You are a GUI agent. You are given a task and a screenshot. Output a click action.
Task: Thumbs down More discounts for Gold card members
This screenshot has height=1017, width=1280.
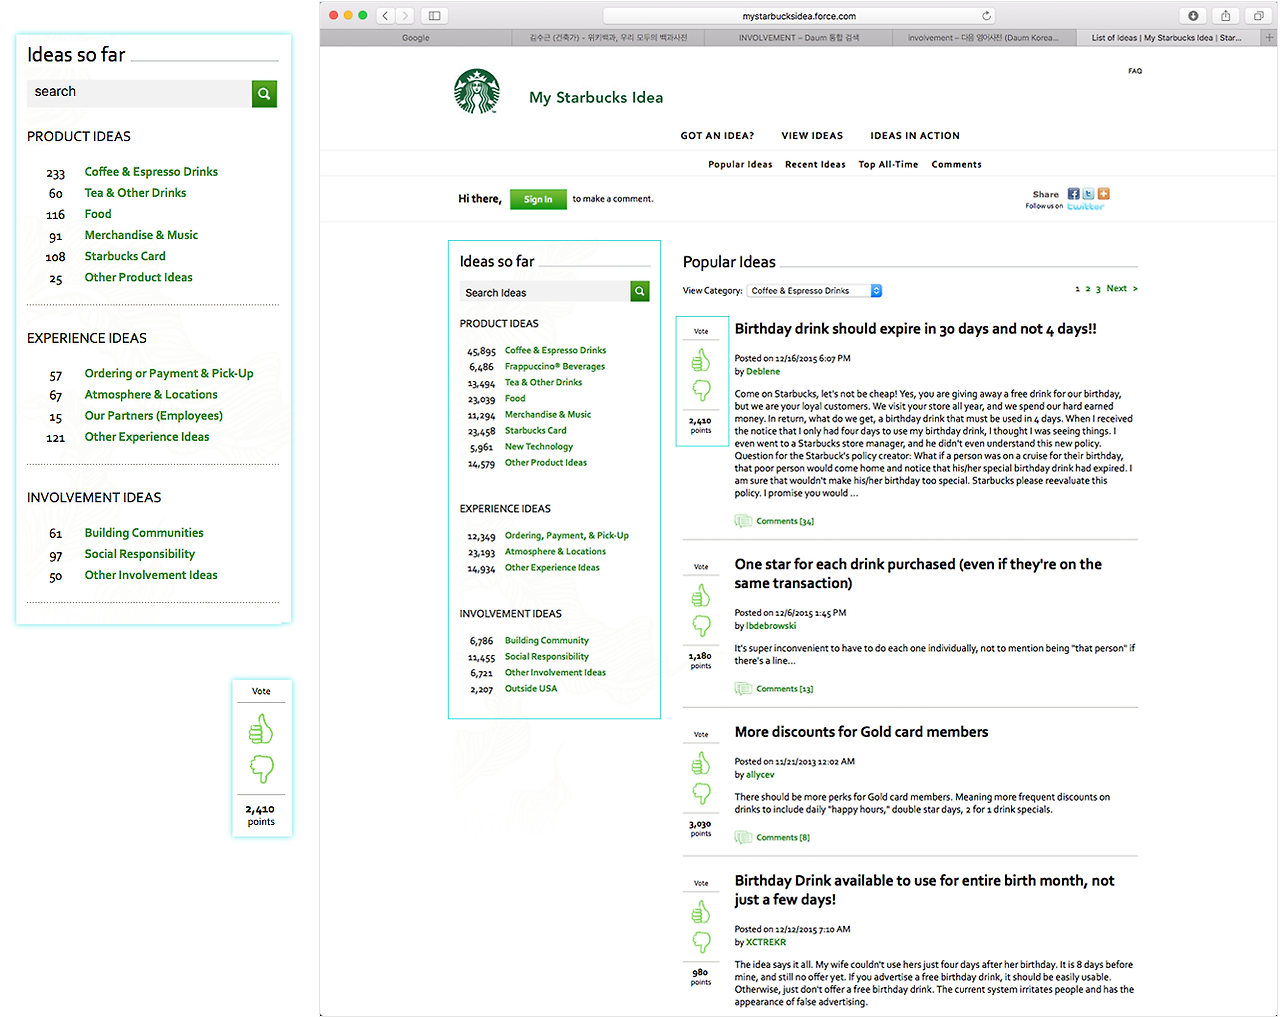coord(701,794)
